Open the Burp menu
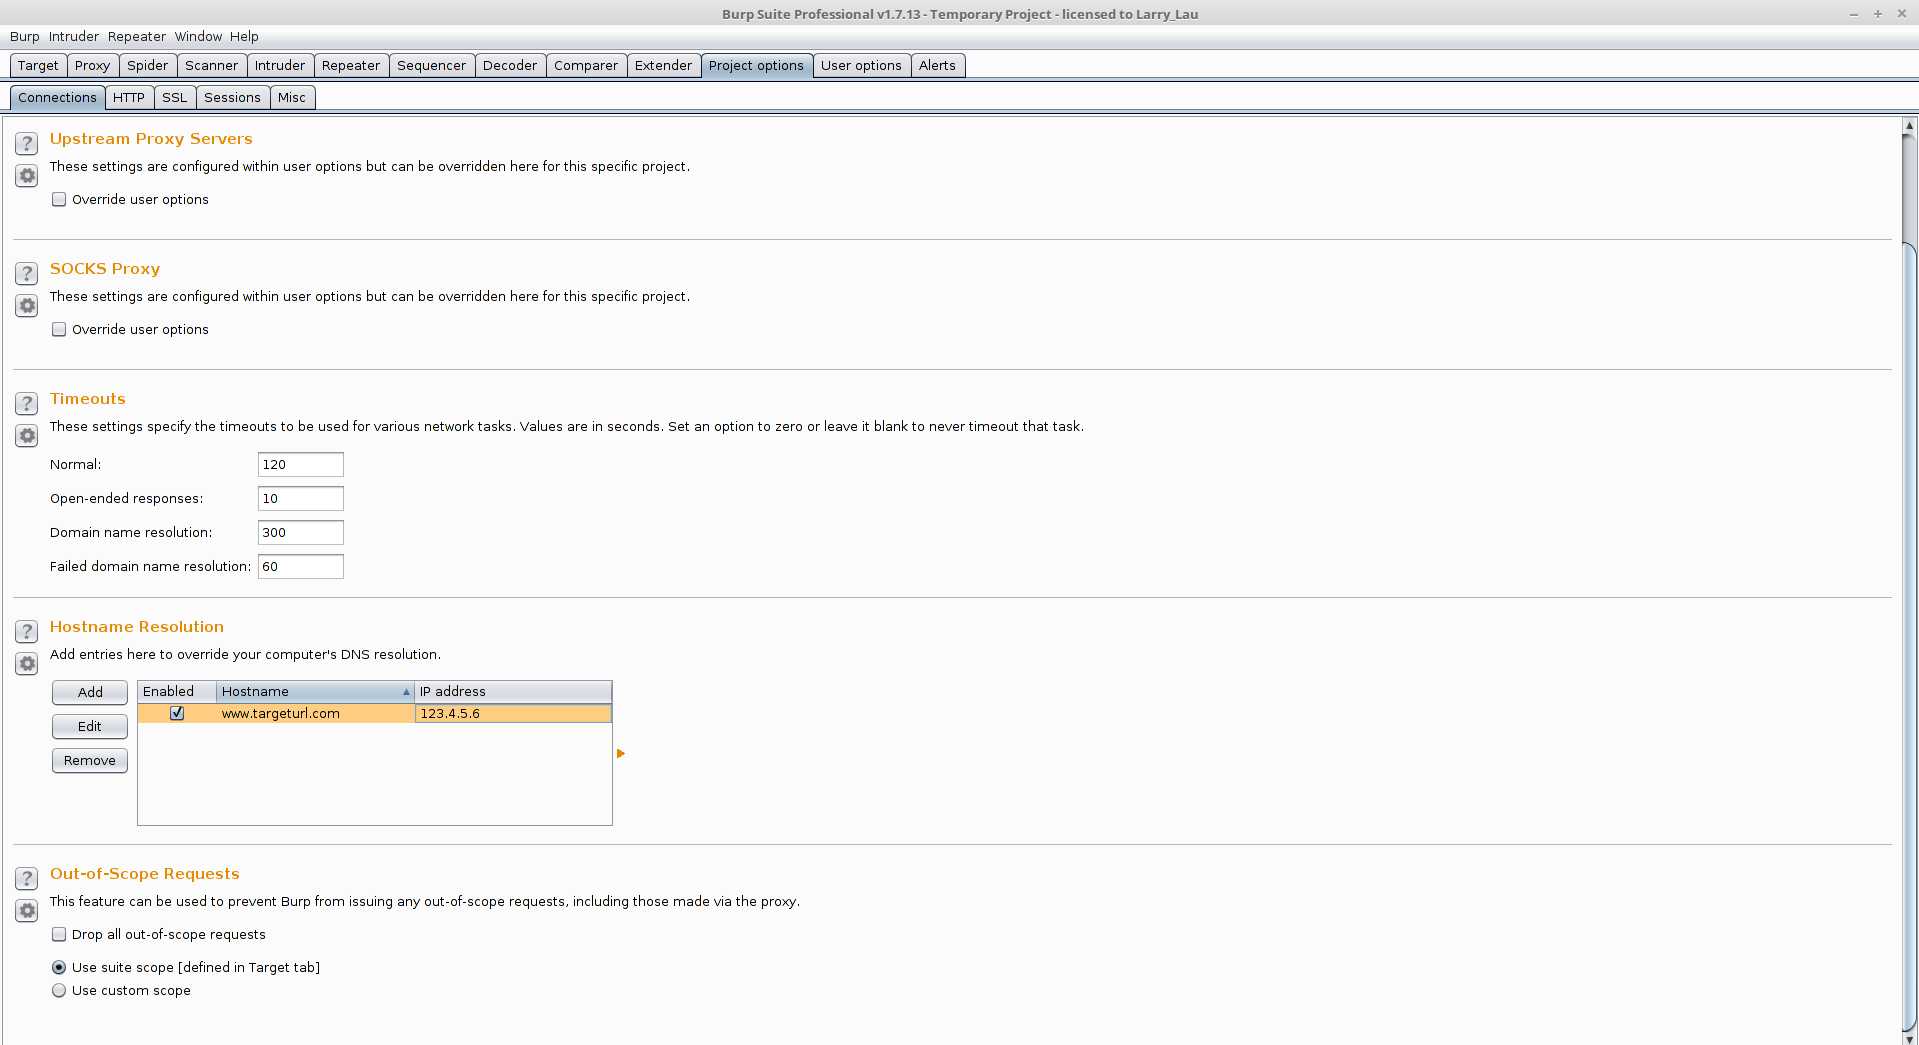 pos(24,36)
